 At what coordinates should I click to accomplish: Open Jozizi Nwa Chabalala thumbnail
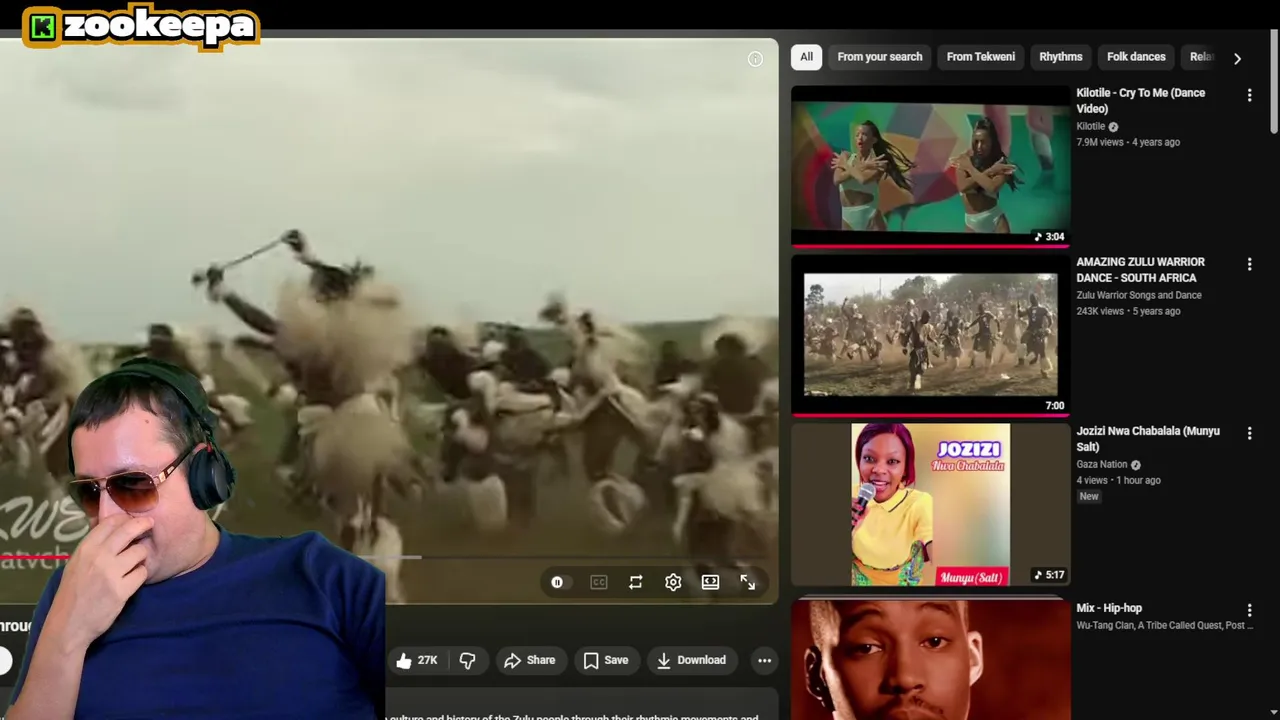point(930,504)
